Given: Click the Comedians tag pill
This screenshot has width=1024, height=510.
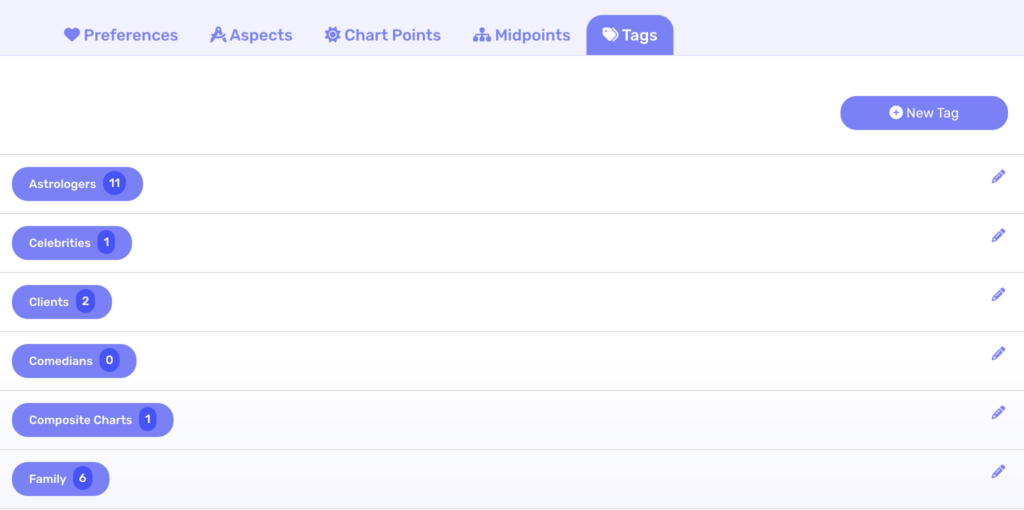Looking at the screenshot, I should (61, 361).
